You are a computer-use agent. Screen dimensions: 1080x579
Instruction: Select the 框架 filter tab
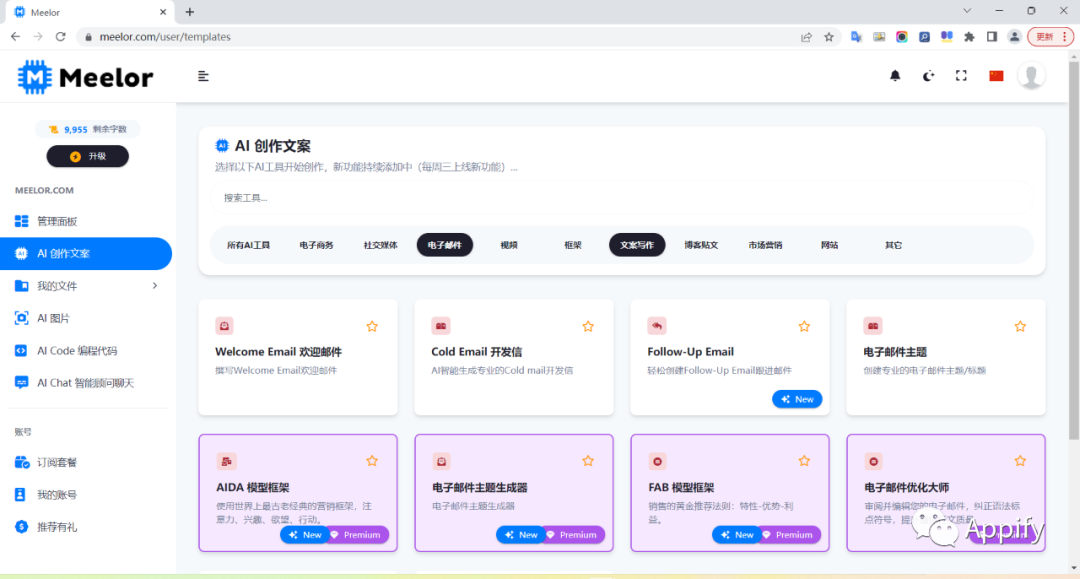[x=573, y=245]
